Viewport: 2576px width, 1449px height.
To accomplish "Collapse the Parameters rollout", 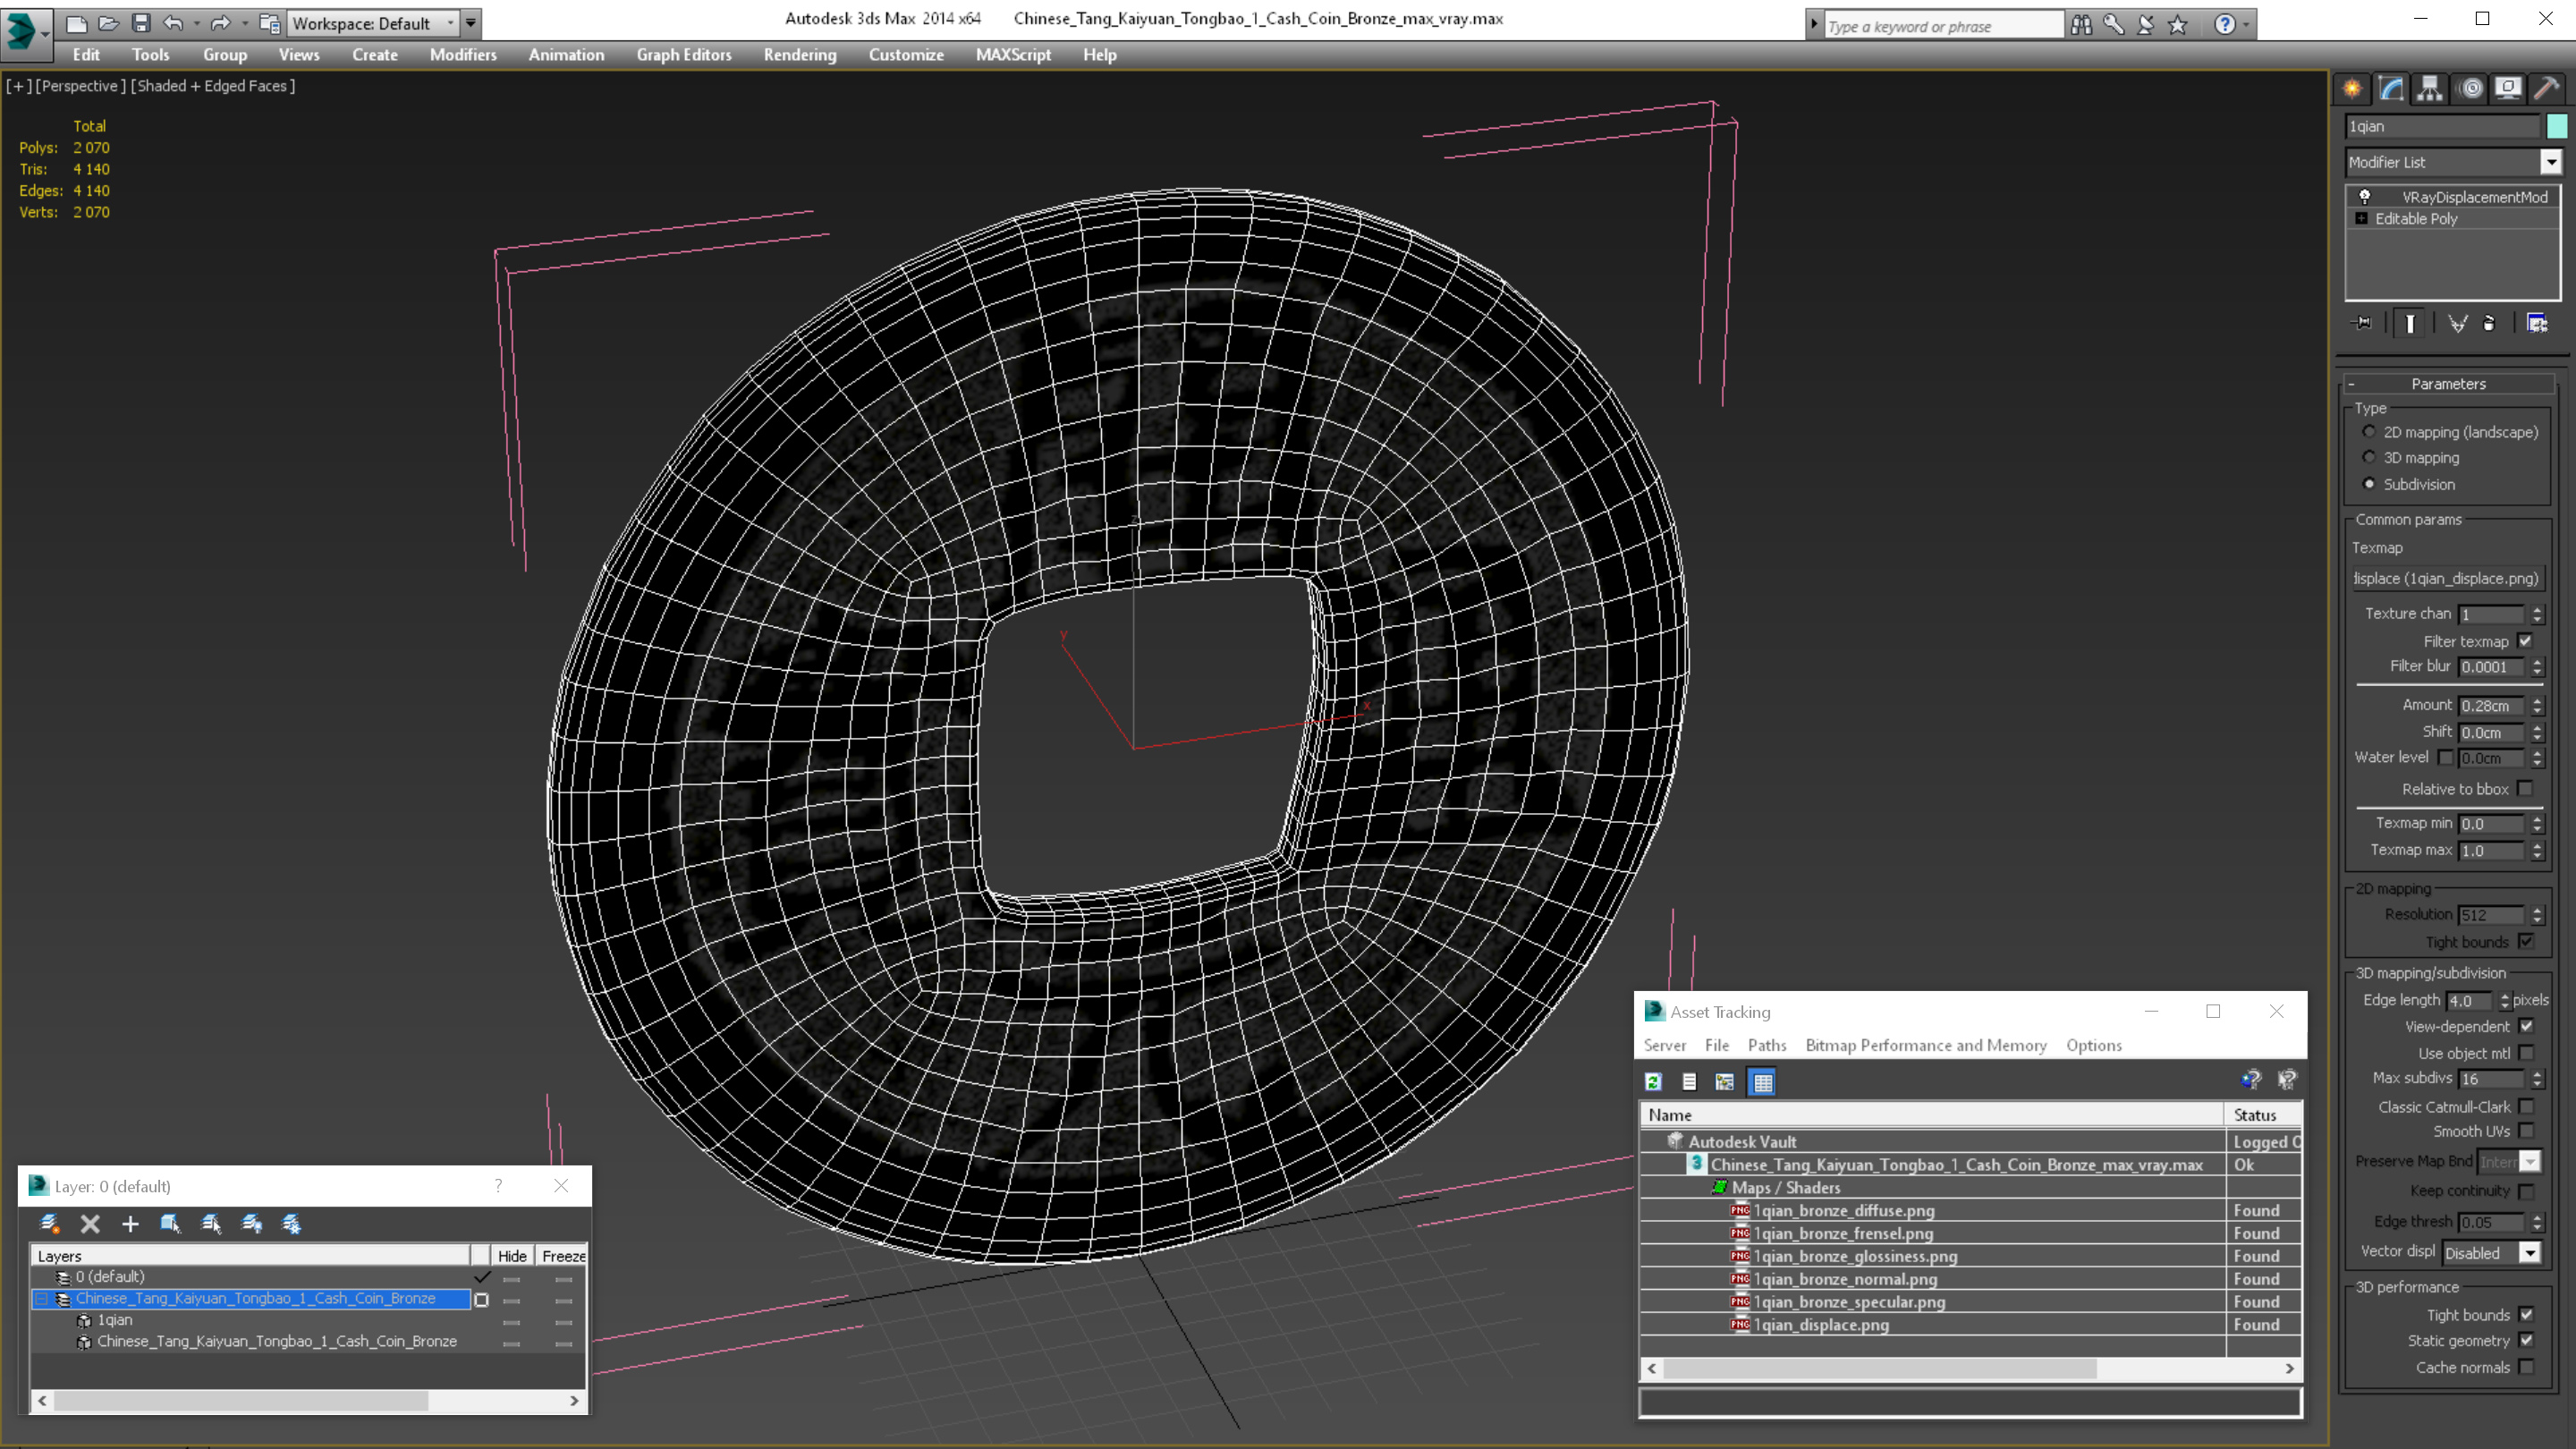I will 2352,384.
